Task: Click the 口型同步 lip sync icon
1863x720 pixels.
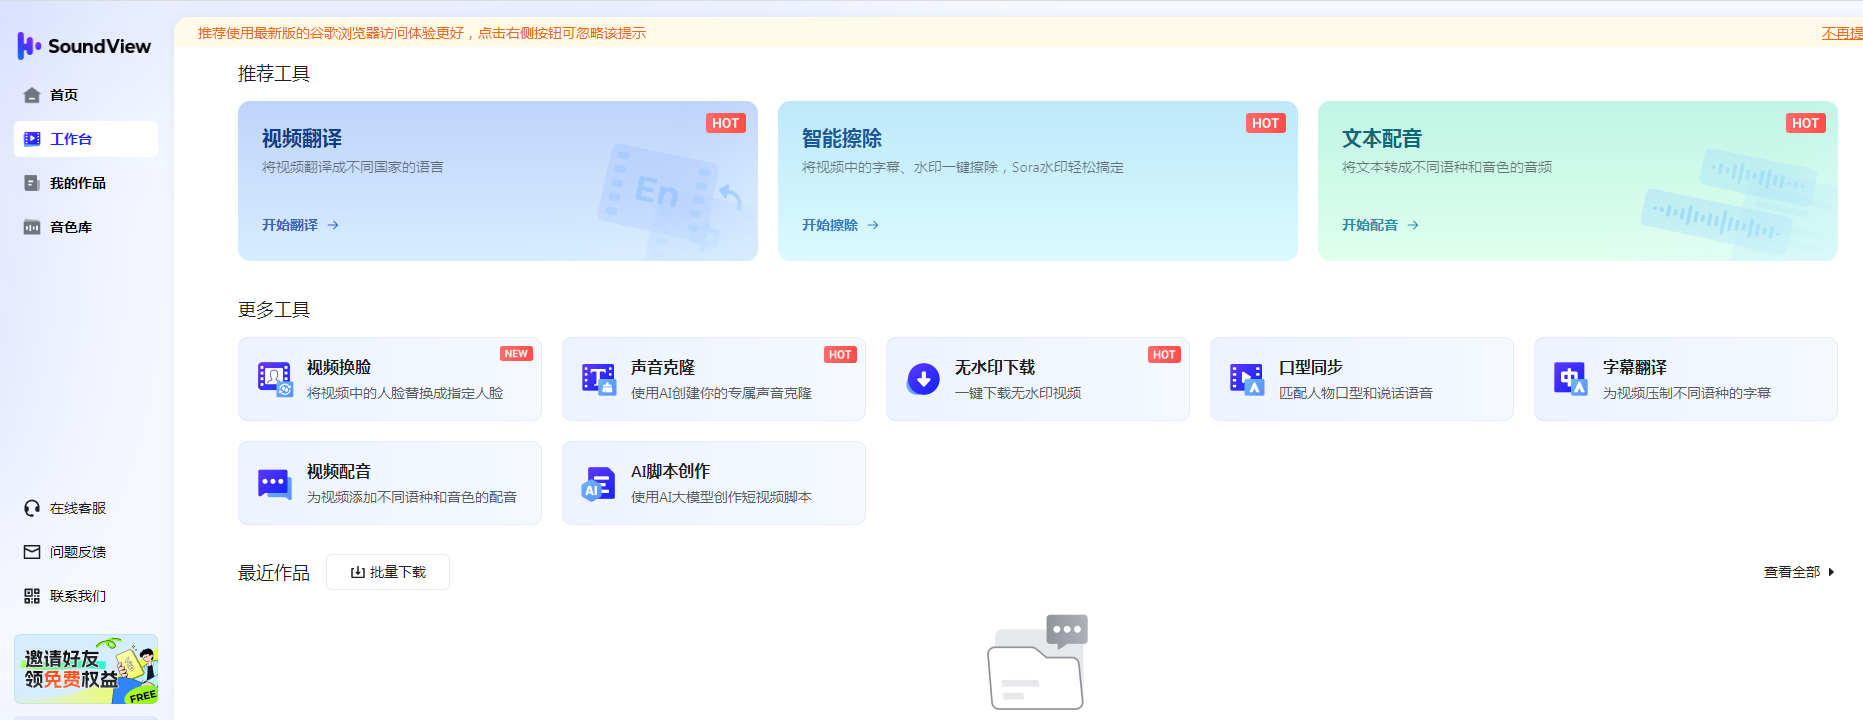Action: pyautogui.click(x=1247, y=379)
